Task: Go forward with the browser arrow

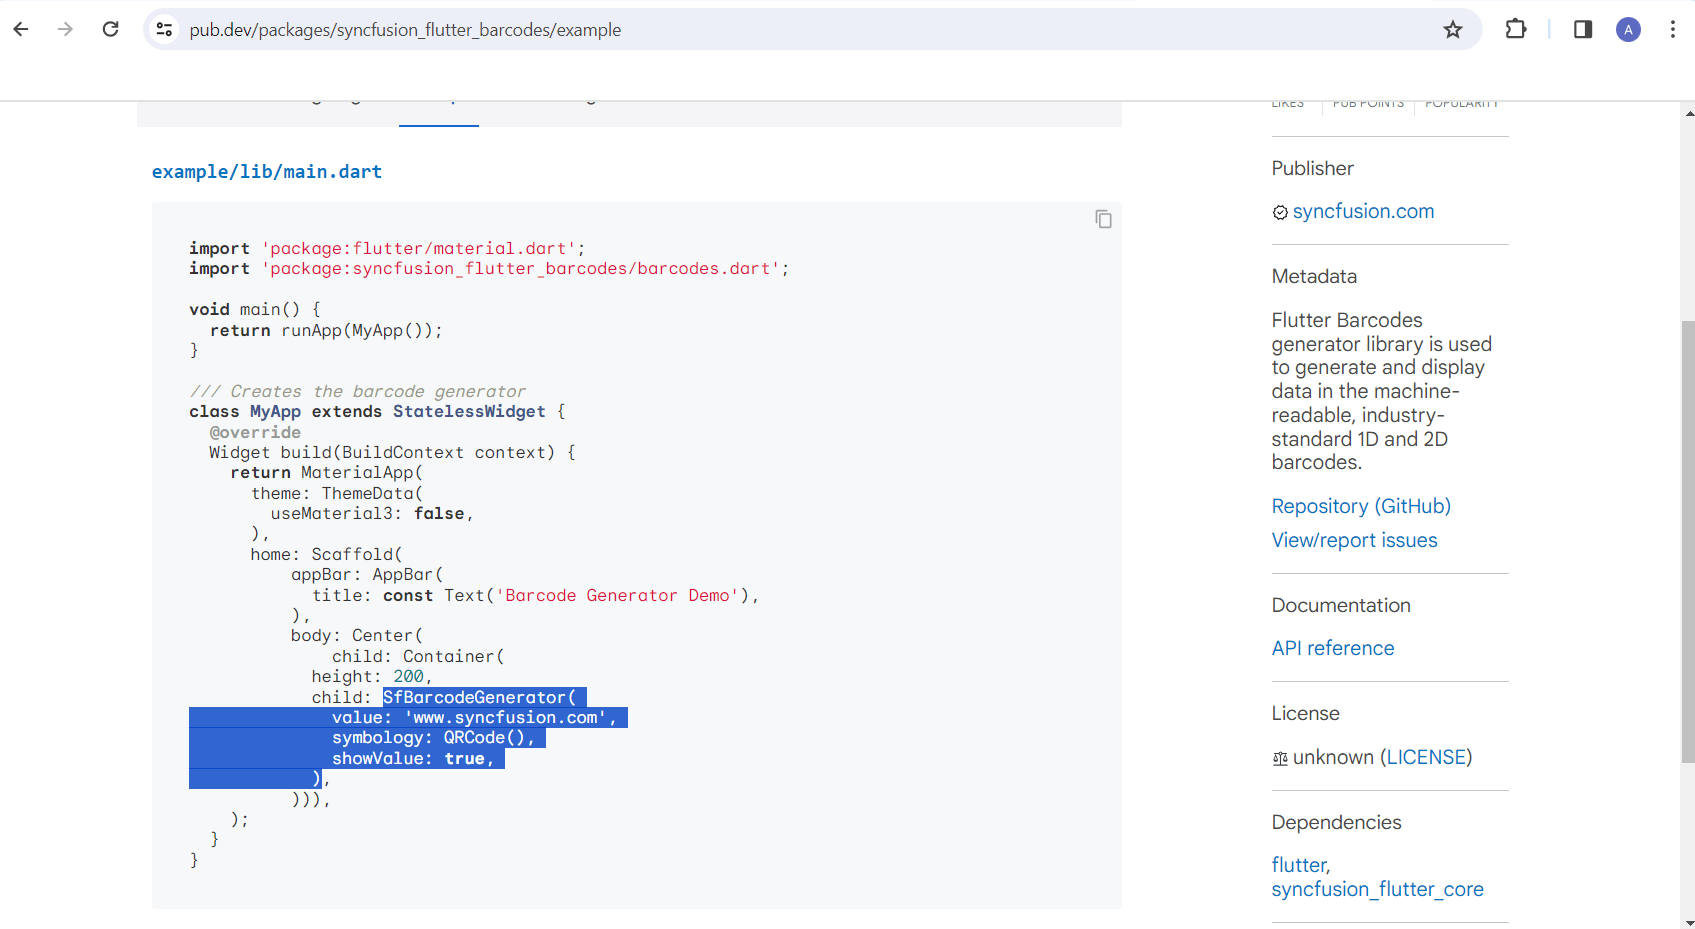Action: click(66, 29)
